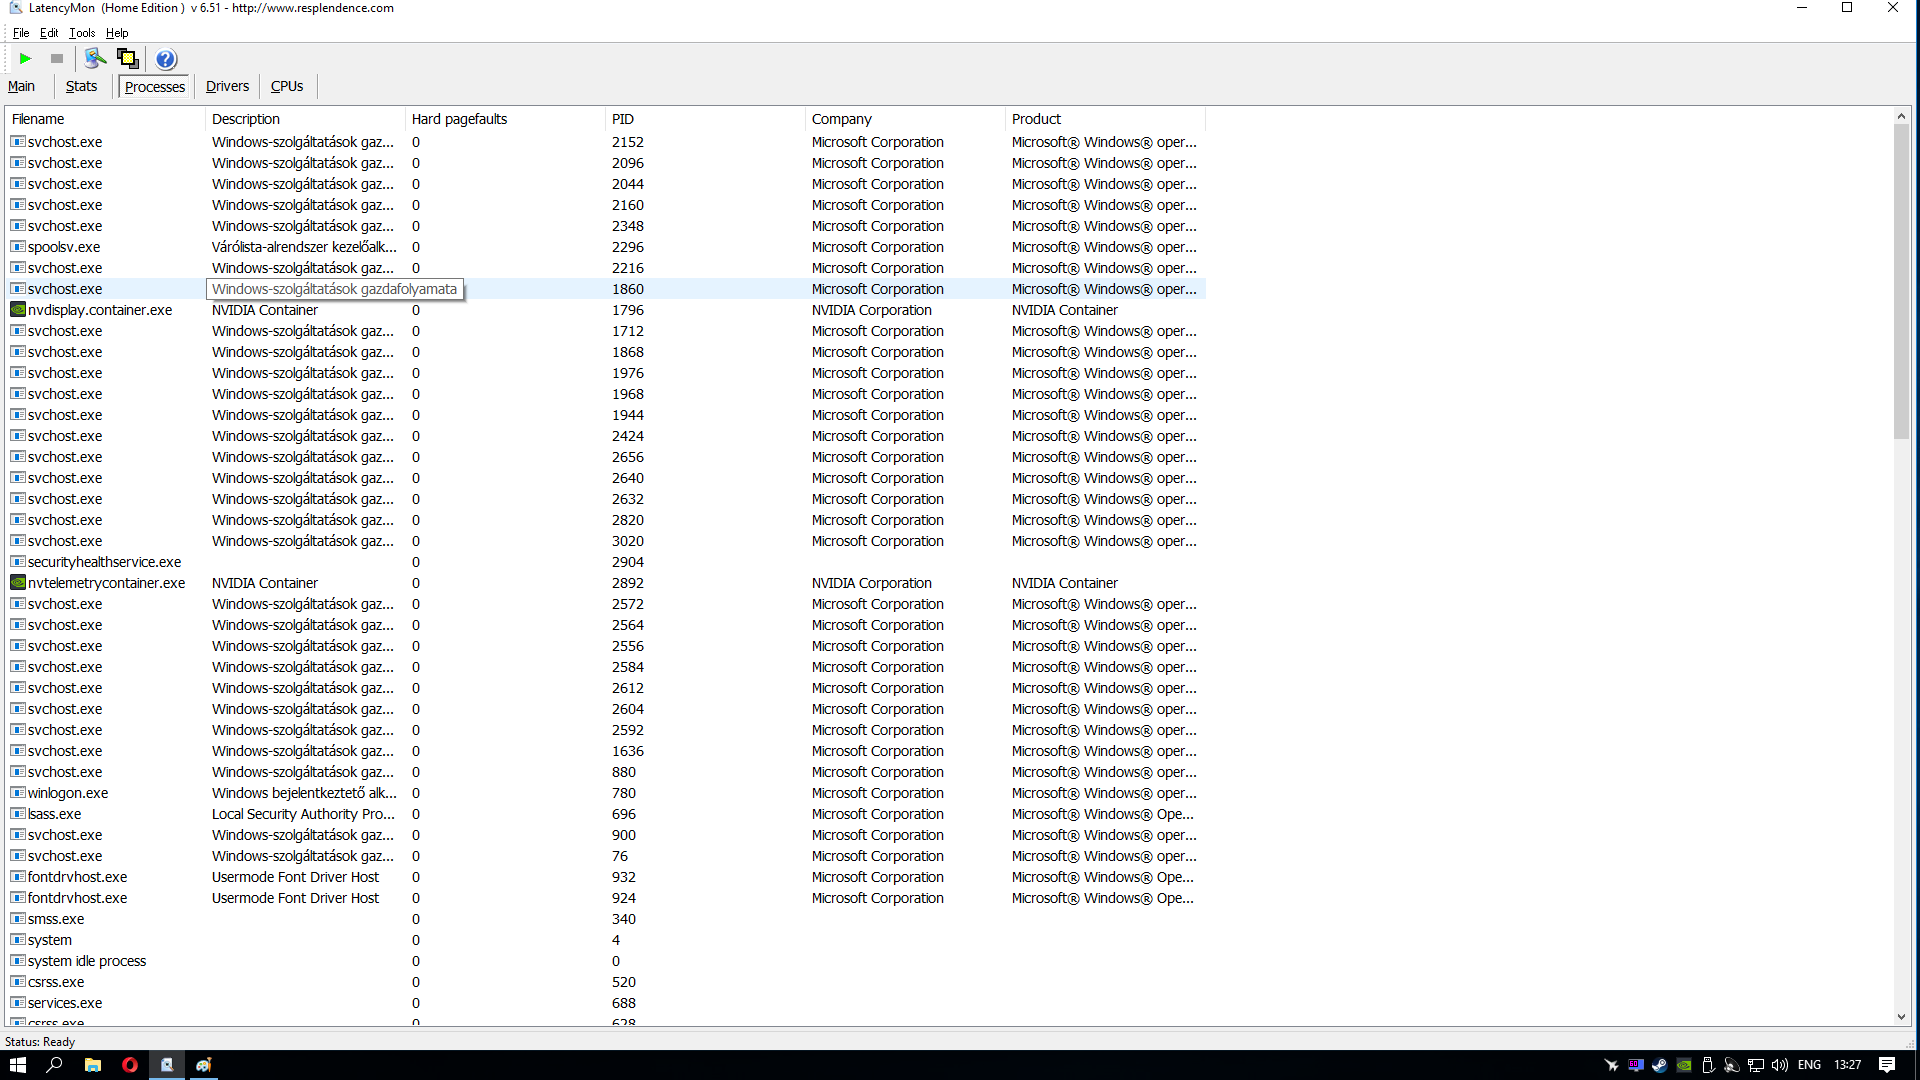Click the safely remove hardware USB tray icon
Screen dimensions: 1920x1080
point(1708,1065)
